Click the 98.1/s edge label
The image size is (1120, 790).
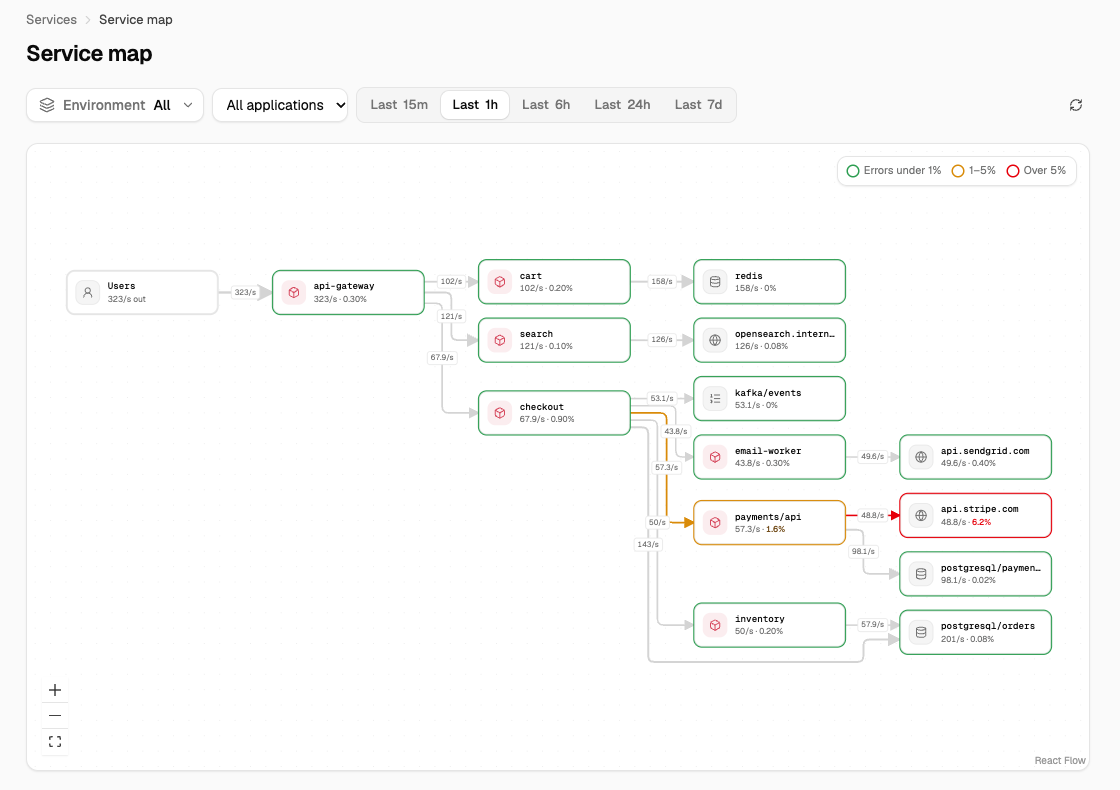[863, 551]
